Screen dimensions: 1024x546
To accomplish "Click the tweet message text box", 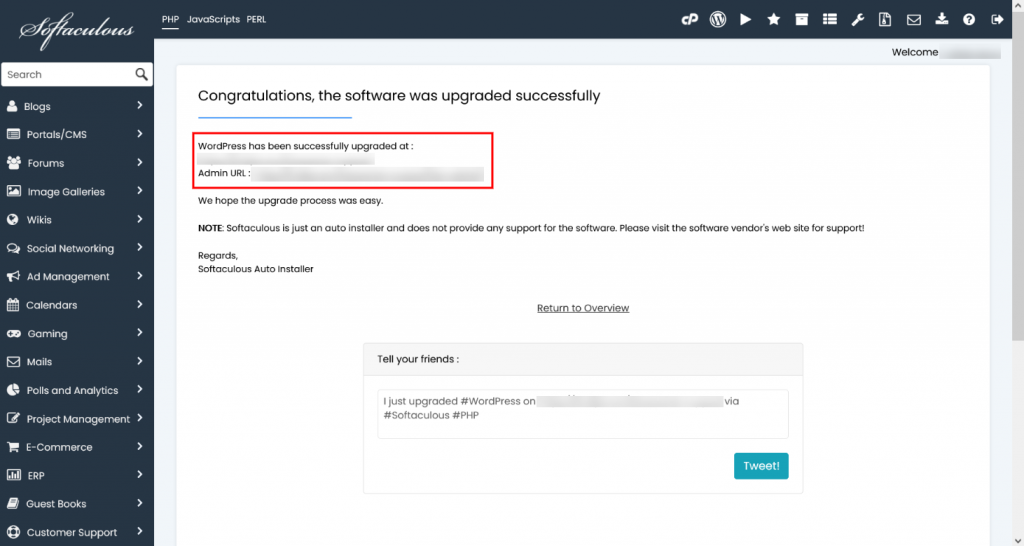I will [x=583, y=414].
